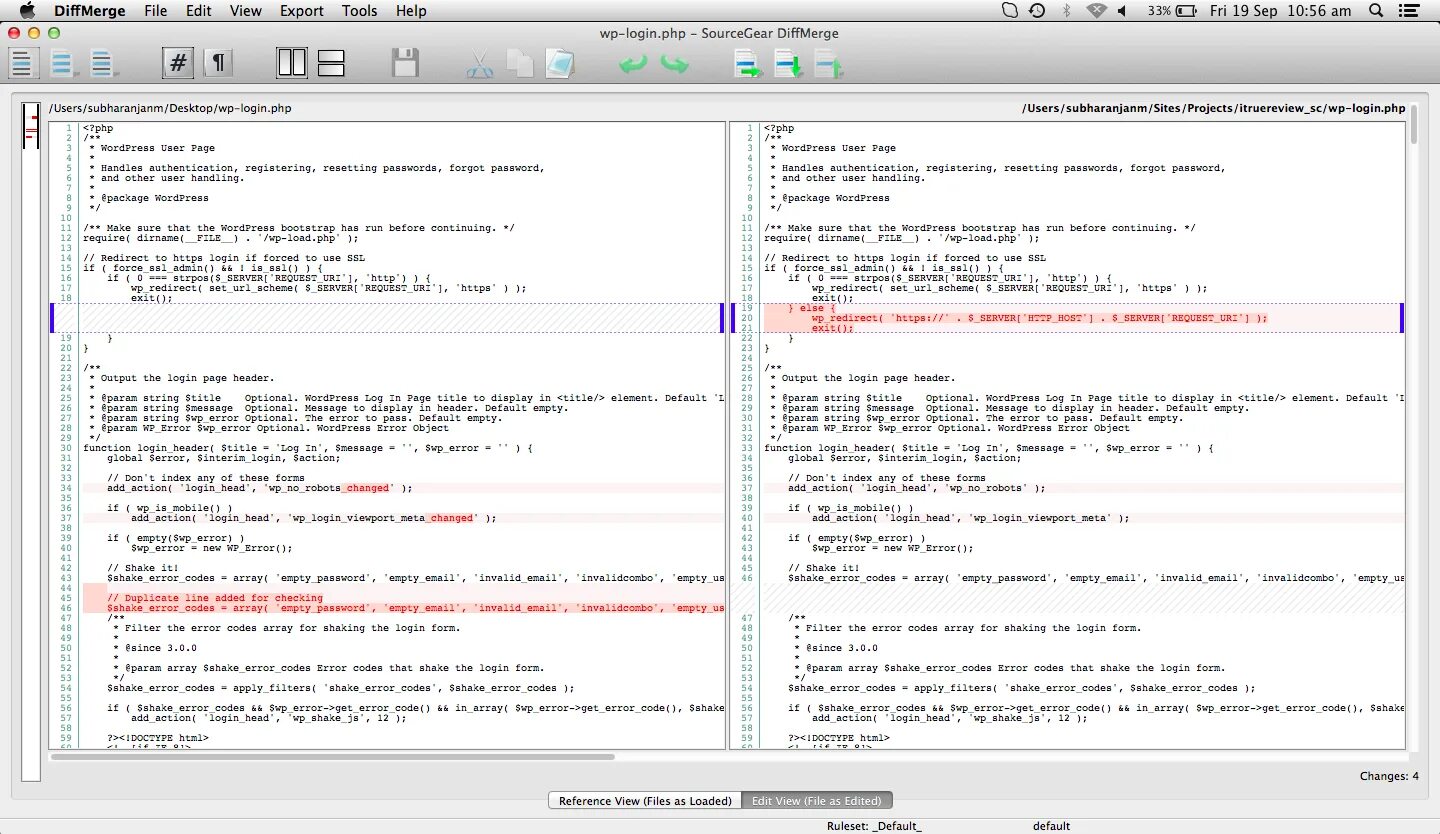Viewport: 1440px width, 834px height.
Task: Click the Paste toolbar icon
Action: (x=560, y=63)
